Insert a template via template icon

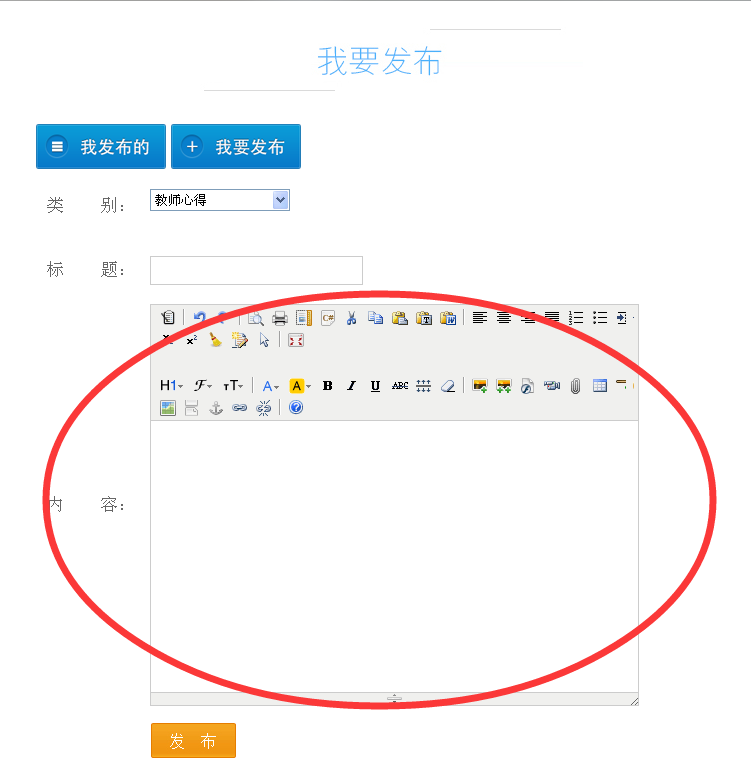[x=304, y=318]
